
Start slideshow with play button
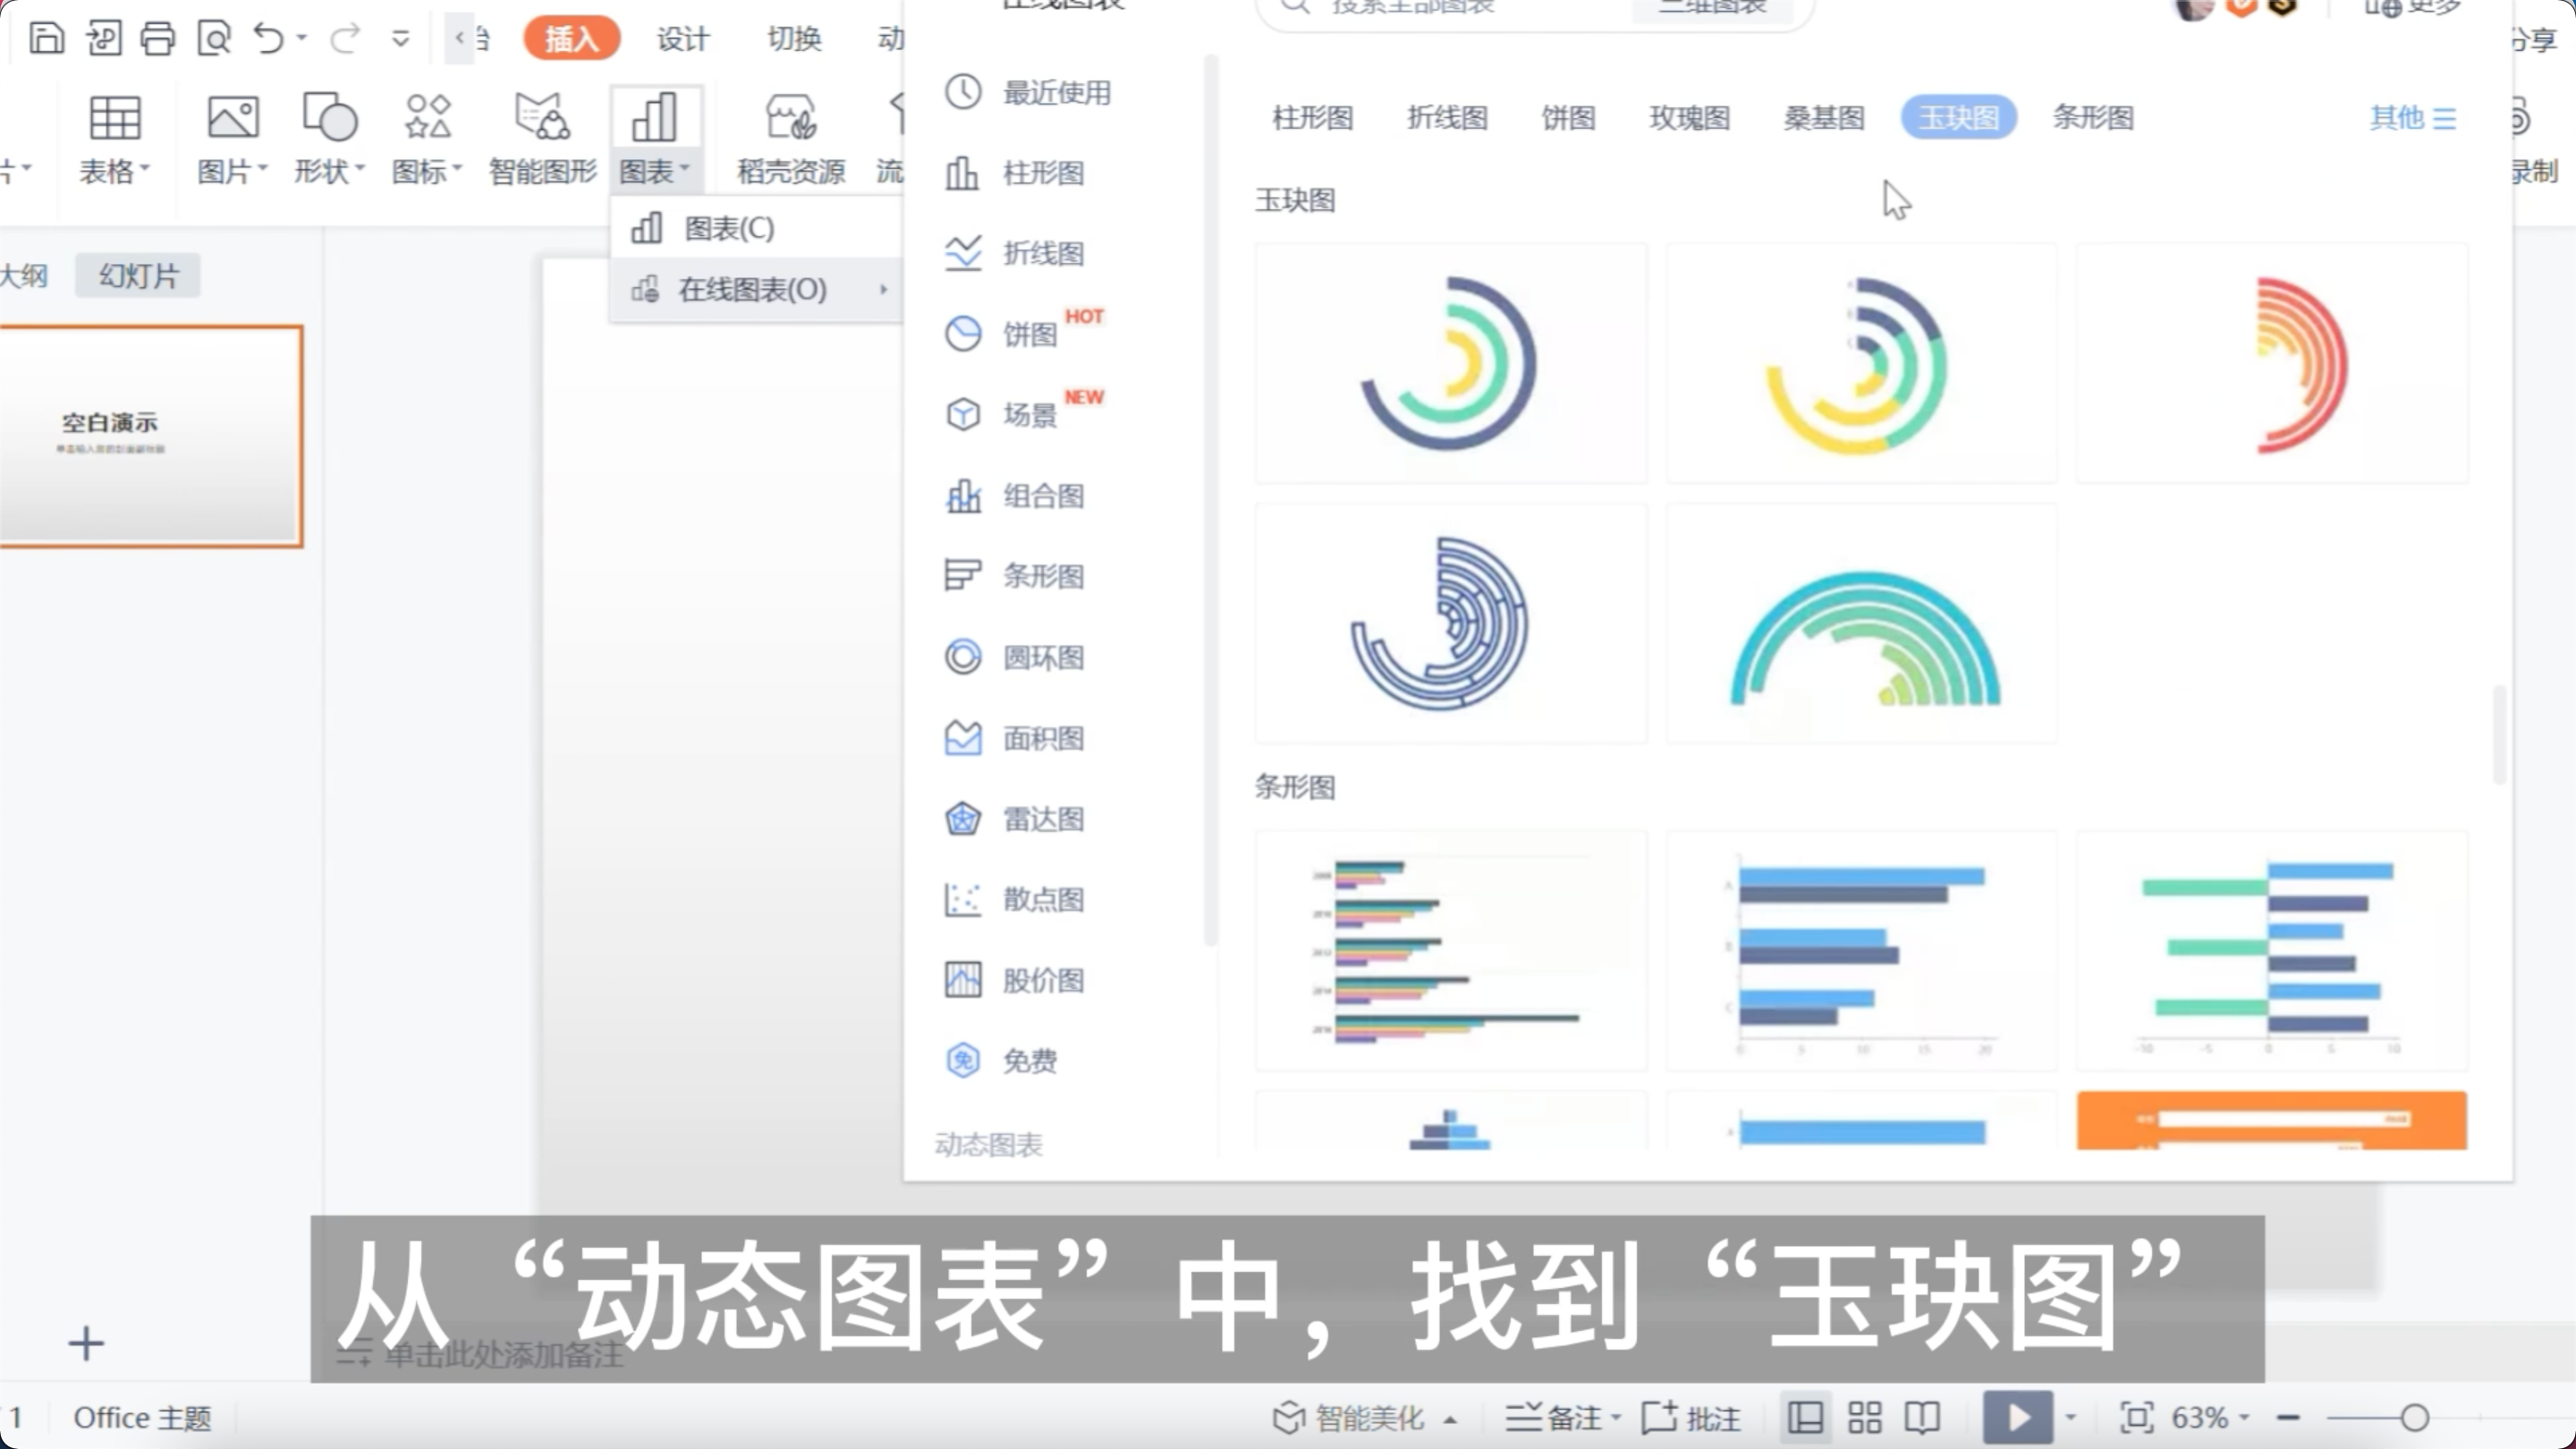[2018, 1417]
